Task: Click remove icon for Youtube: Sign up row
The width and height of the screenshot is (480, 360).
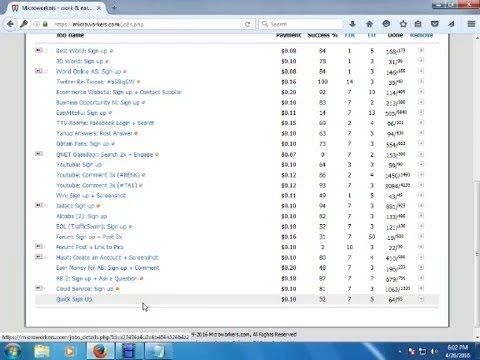Action: [x=421, y=164]
